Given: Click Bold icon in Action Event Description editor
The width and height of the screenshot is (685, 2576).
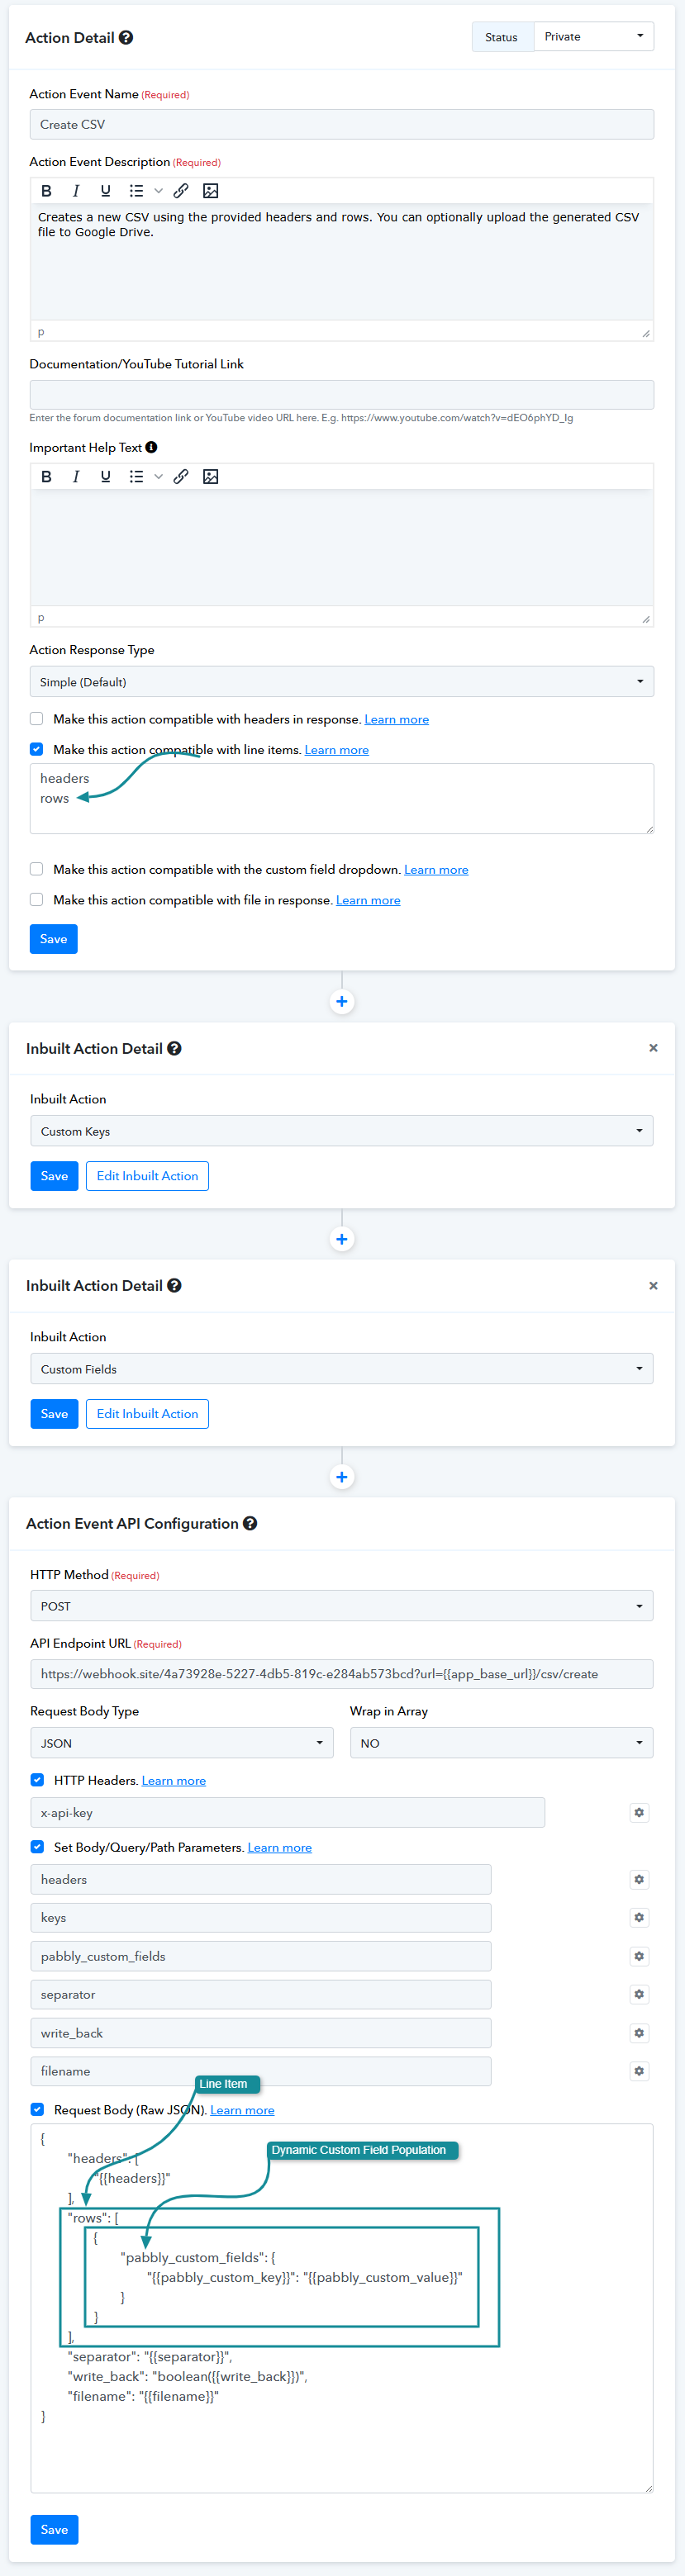Looking at the screenshot, I should pos(46,191).
